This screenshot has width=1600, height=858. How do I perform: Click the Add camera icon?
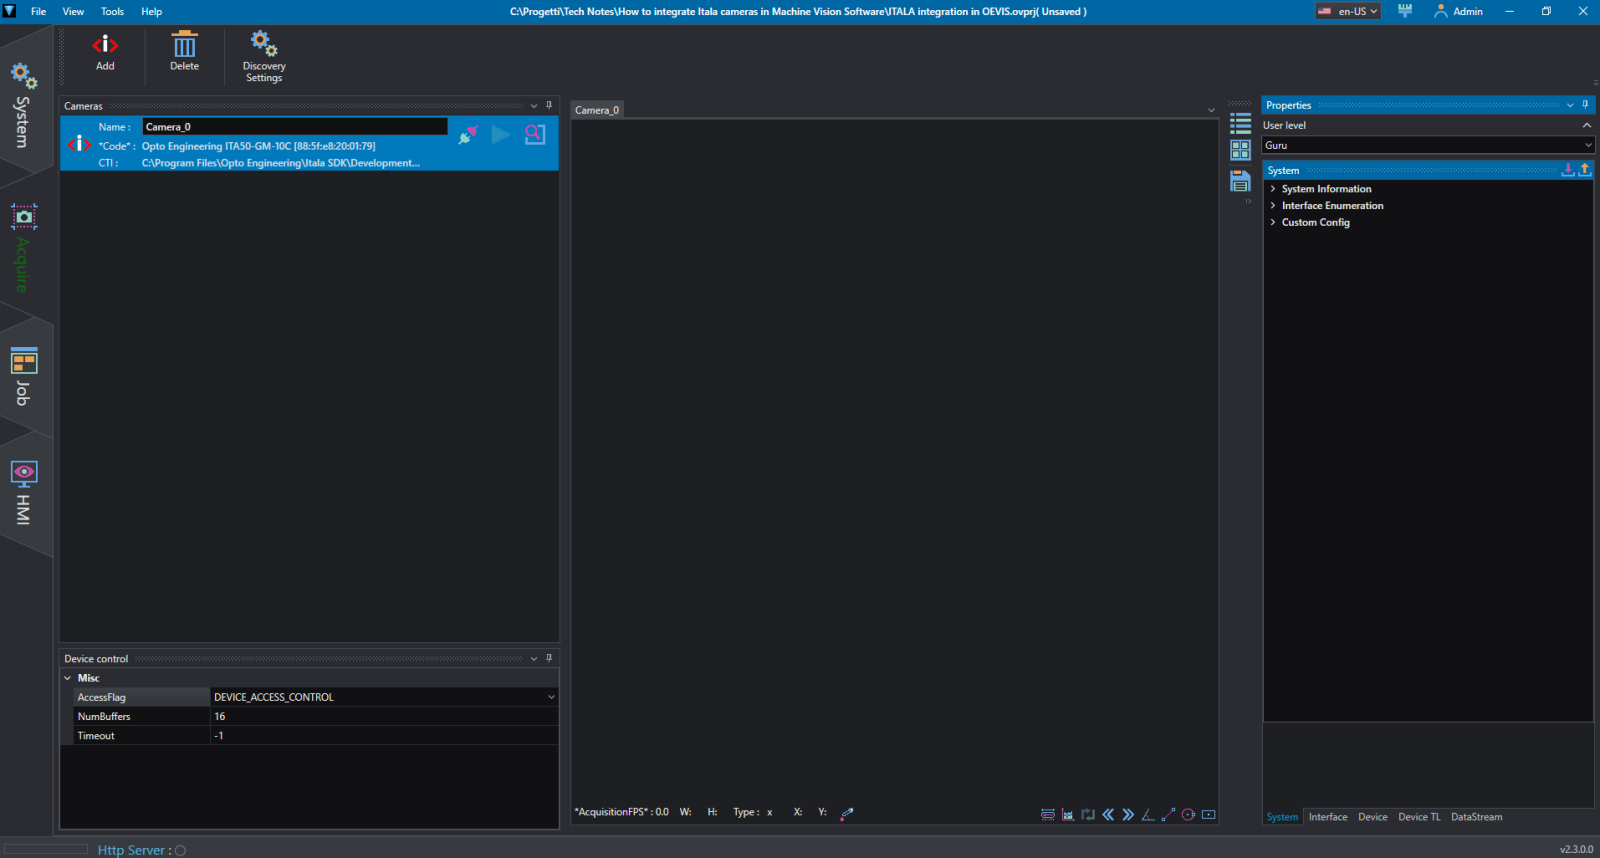tap(105, 45)
